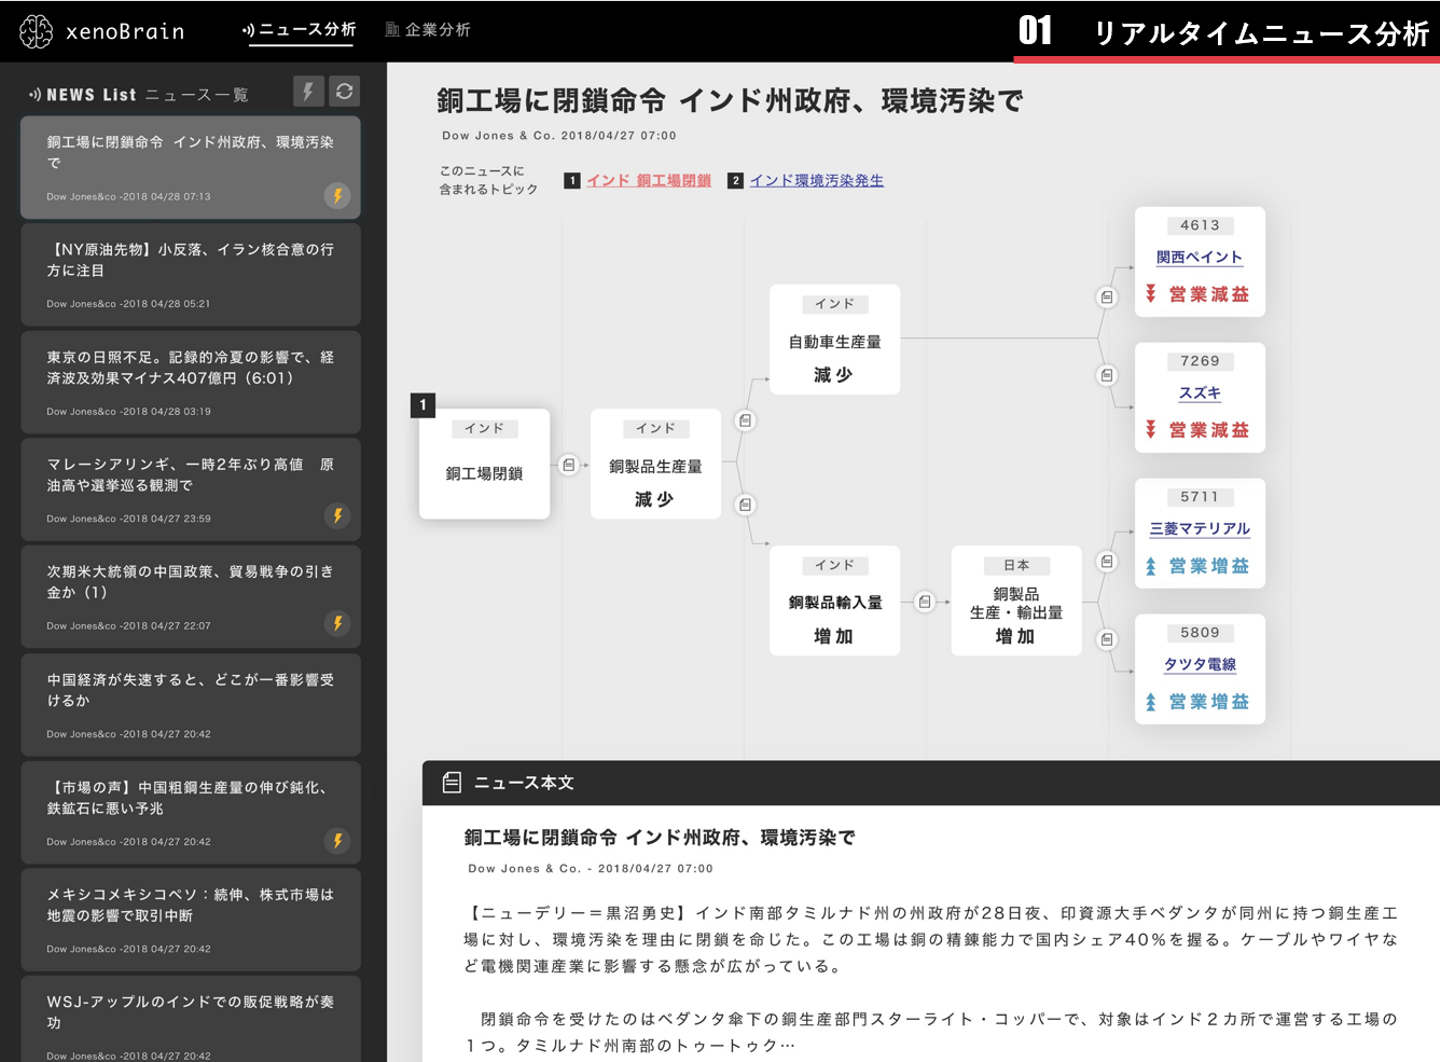The height and width of the screenshot is (1062, 1440).
Task: Open 関西ペイント company link
Action: [1199, 257]
